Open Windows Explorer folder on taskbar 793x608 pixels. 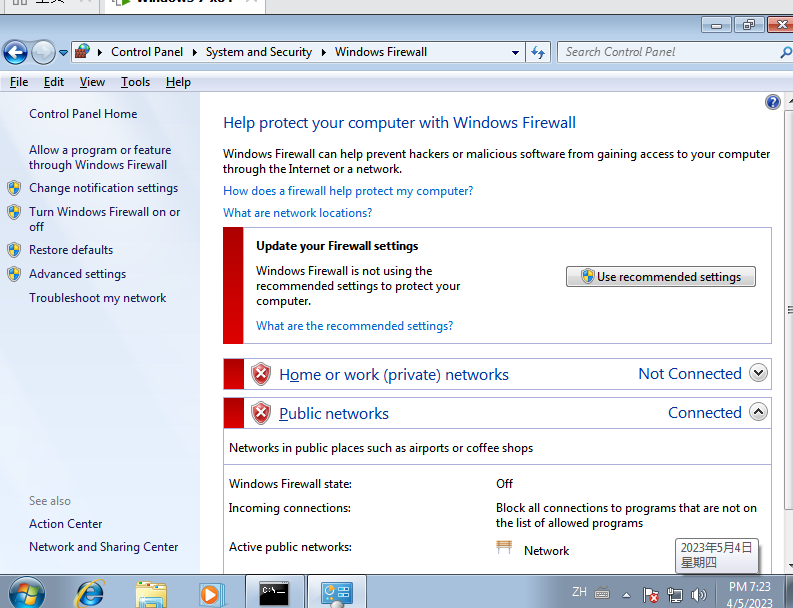point(151,593)
